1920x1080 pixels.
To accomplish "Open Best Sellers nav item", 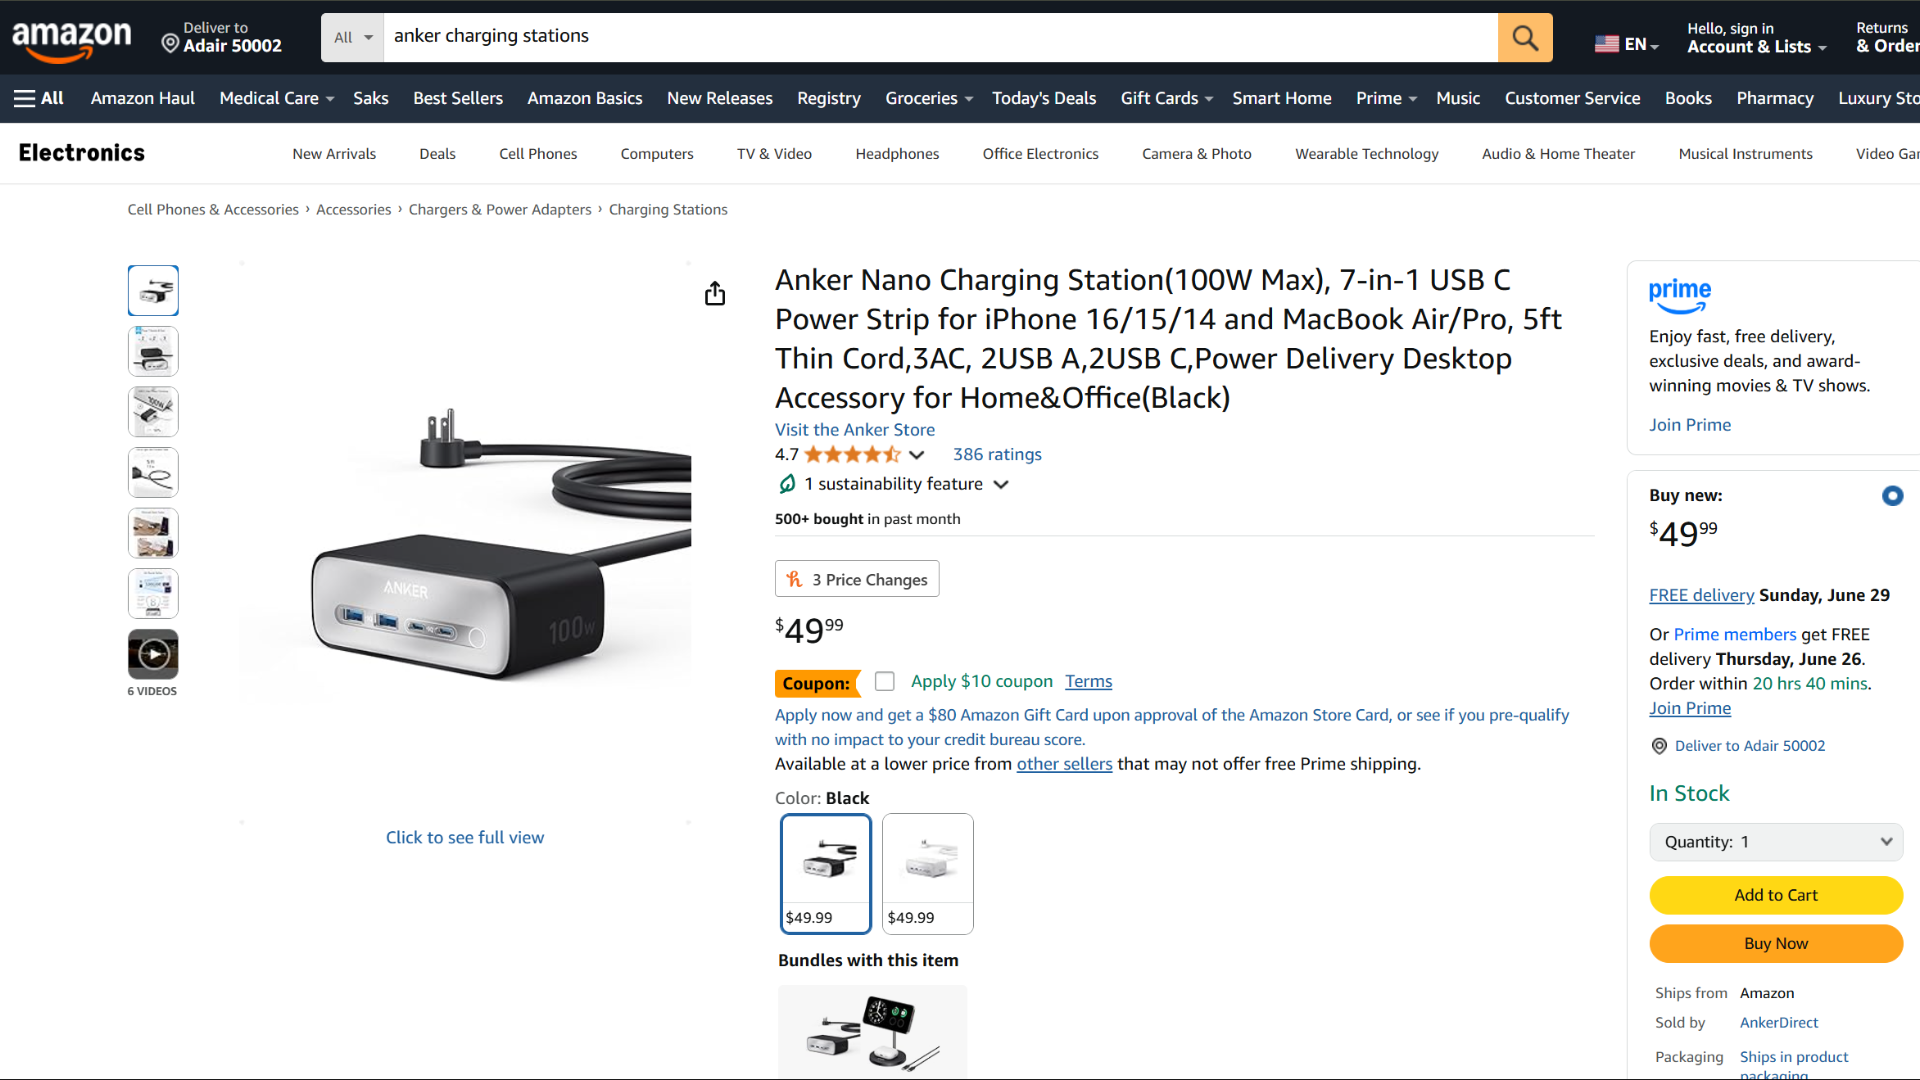I will point(458,98).
